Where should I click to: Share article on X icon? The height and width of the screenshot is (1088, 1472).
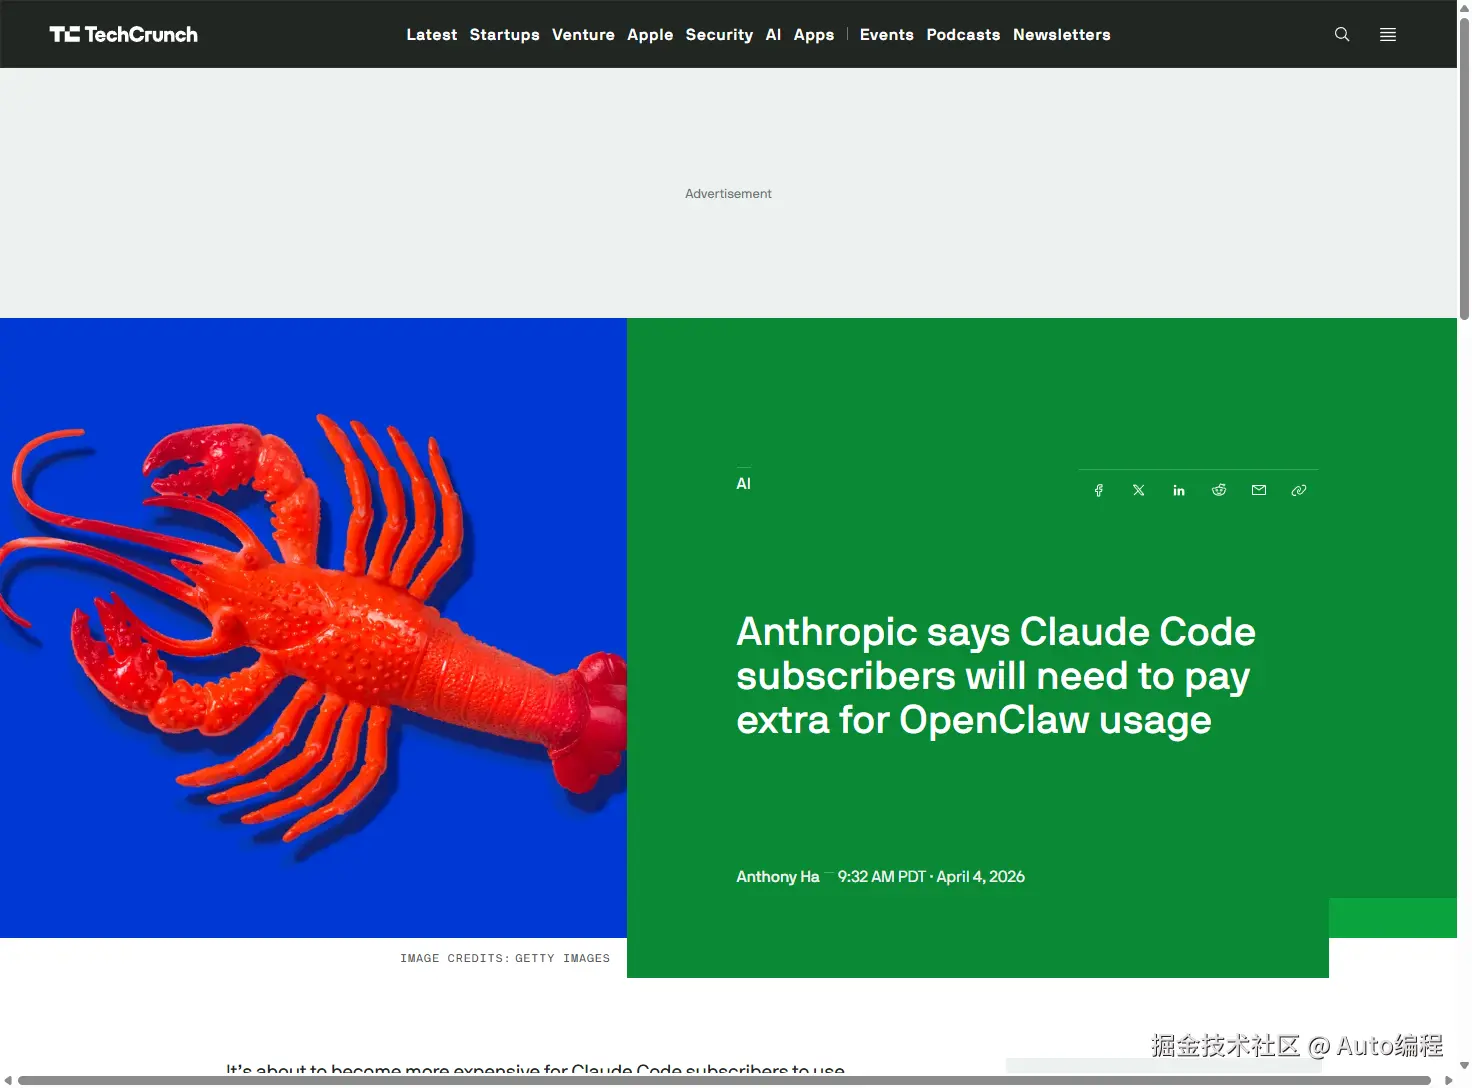pos(1138,490)
